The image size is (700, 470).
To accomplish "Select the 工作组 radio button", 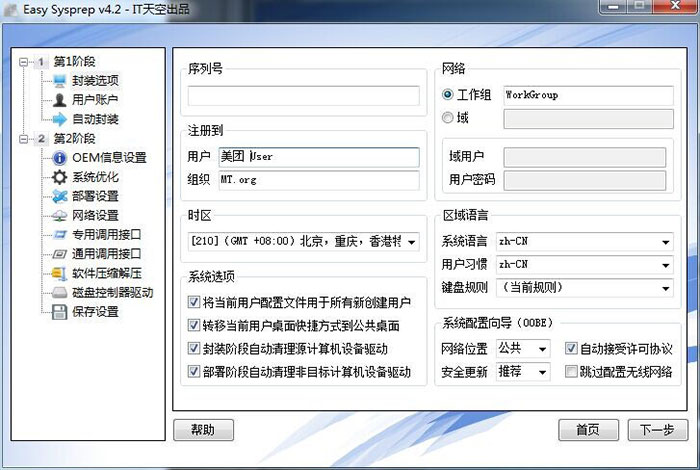I will [447, 95].
